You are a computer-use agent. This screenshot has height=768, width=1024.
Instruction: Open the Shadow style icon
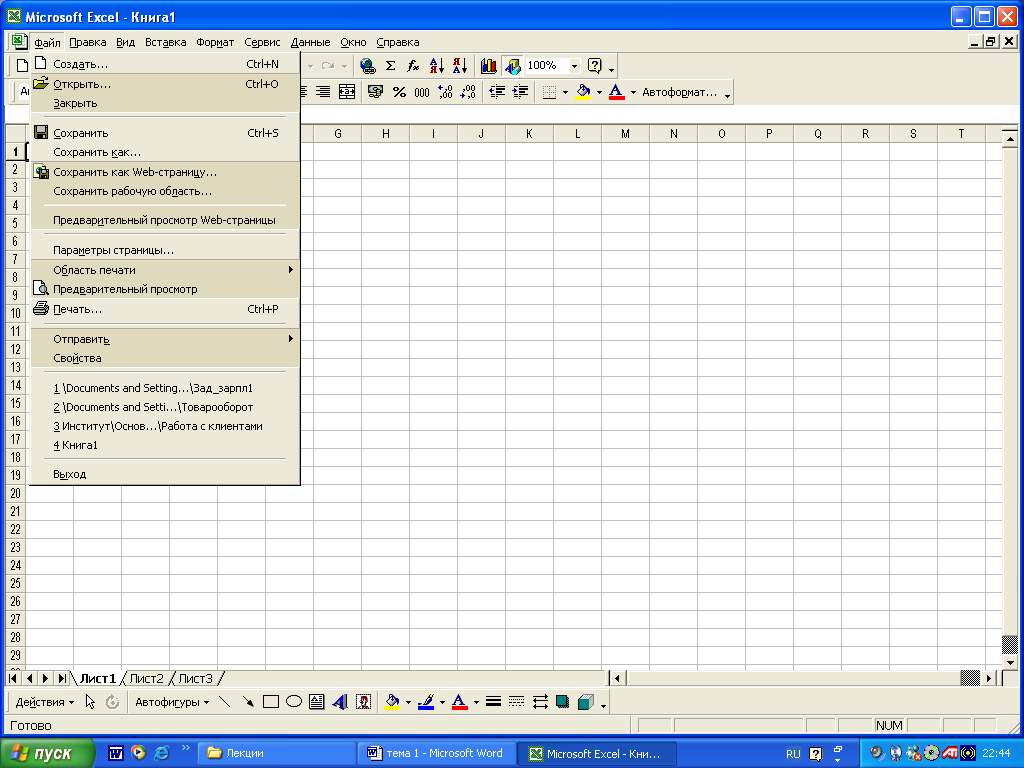562,702
